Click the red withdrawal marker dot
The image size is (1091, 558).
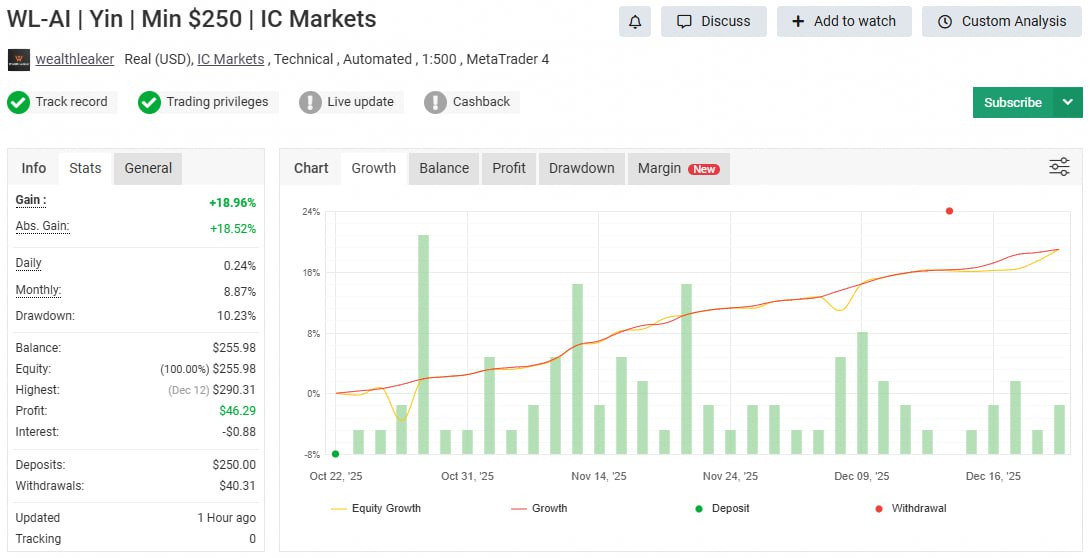(949, 211)
